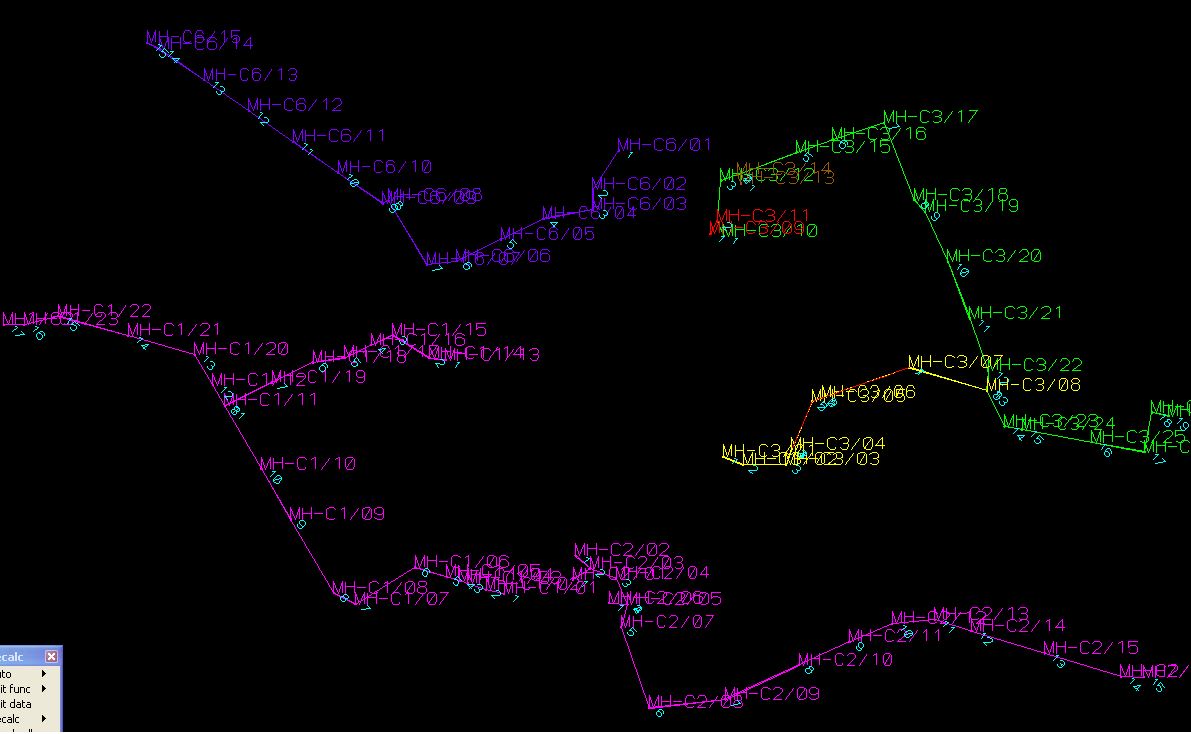Open the Auto submenu entry
Viewport: 1191px width, 734px height.
25,673
